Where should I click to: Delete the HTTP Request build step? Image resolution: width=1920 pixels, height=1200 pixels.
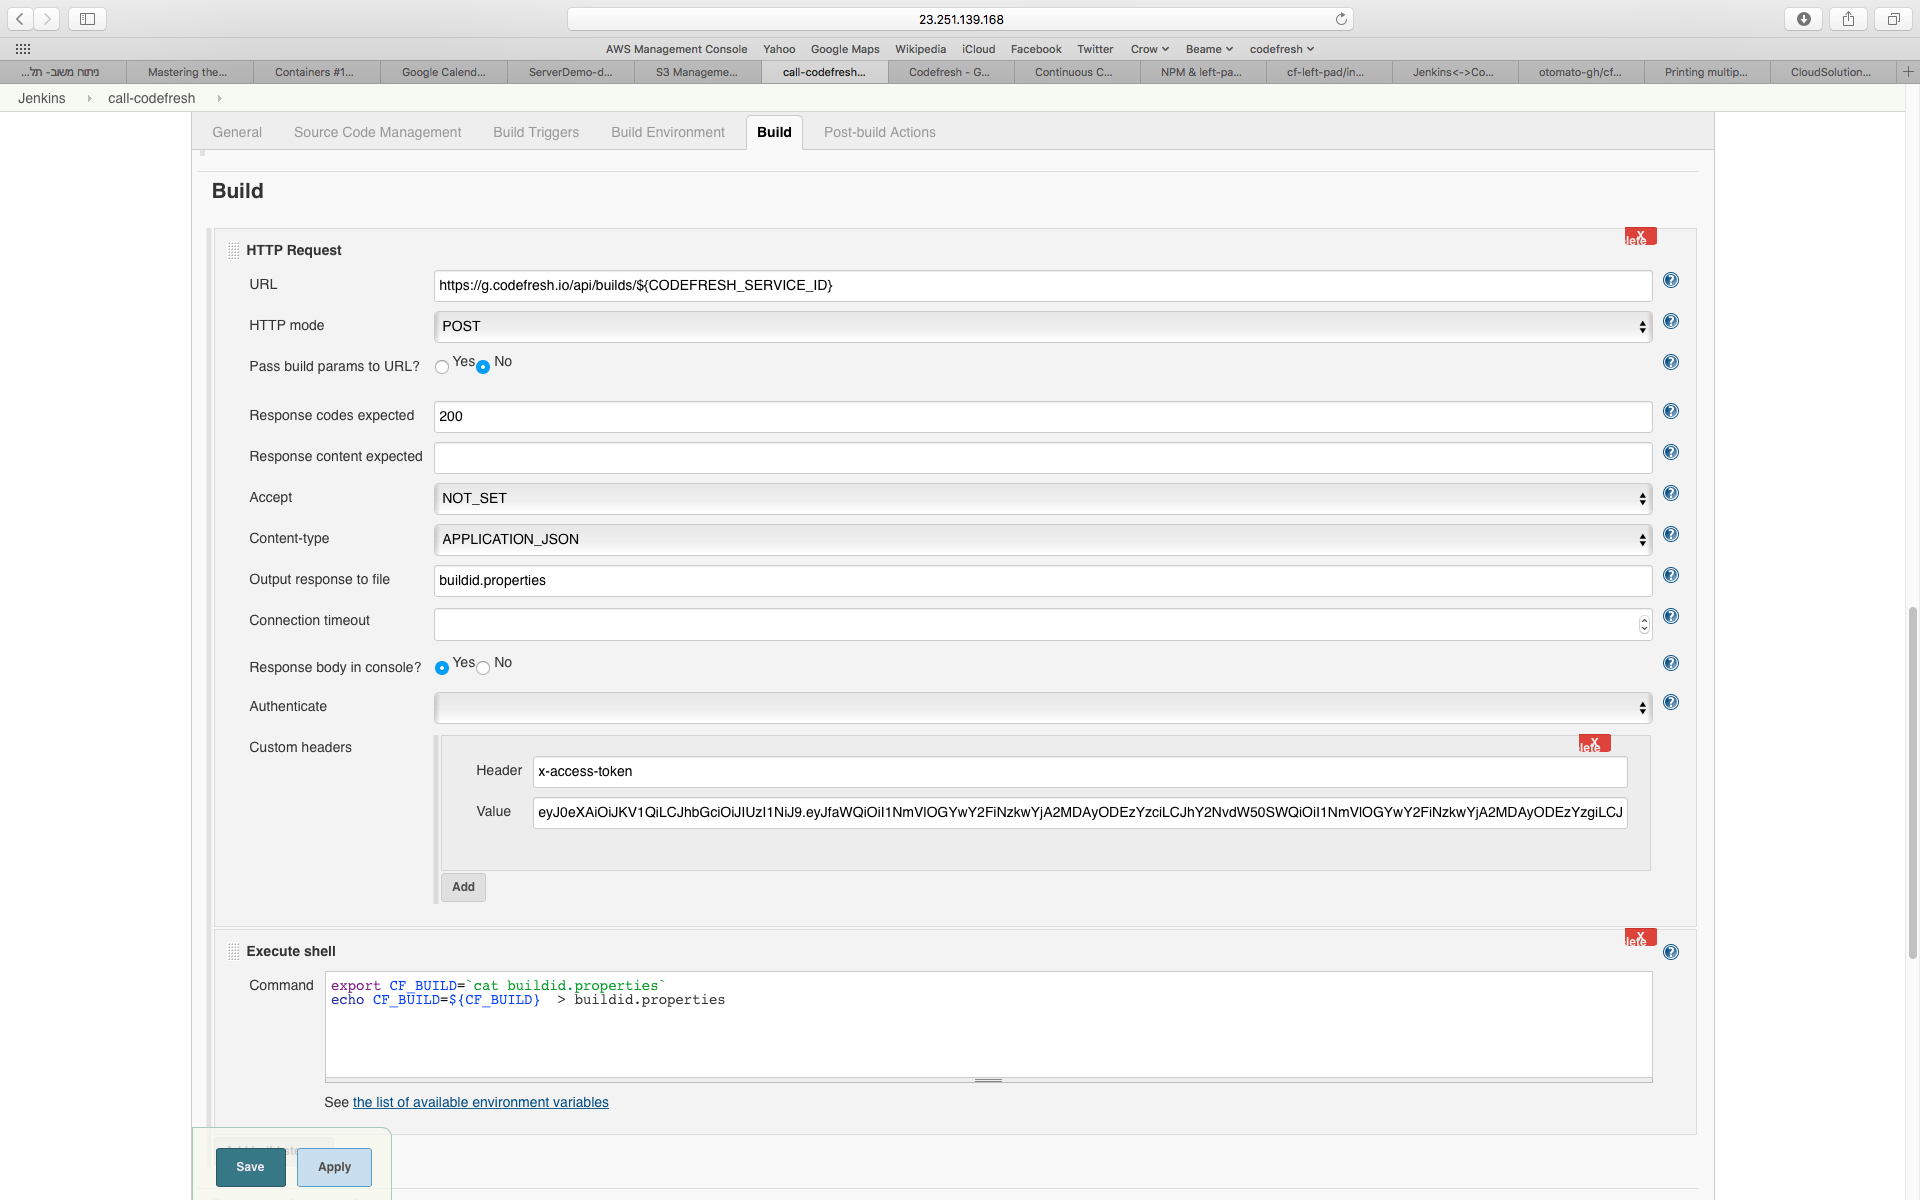(x=1640, y=237)
